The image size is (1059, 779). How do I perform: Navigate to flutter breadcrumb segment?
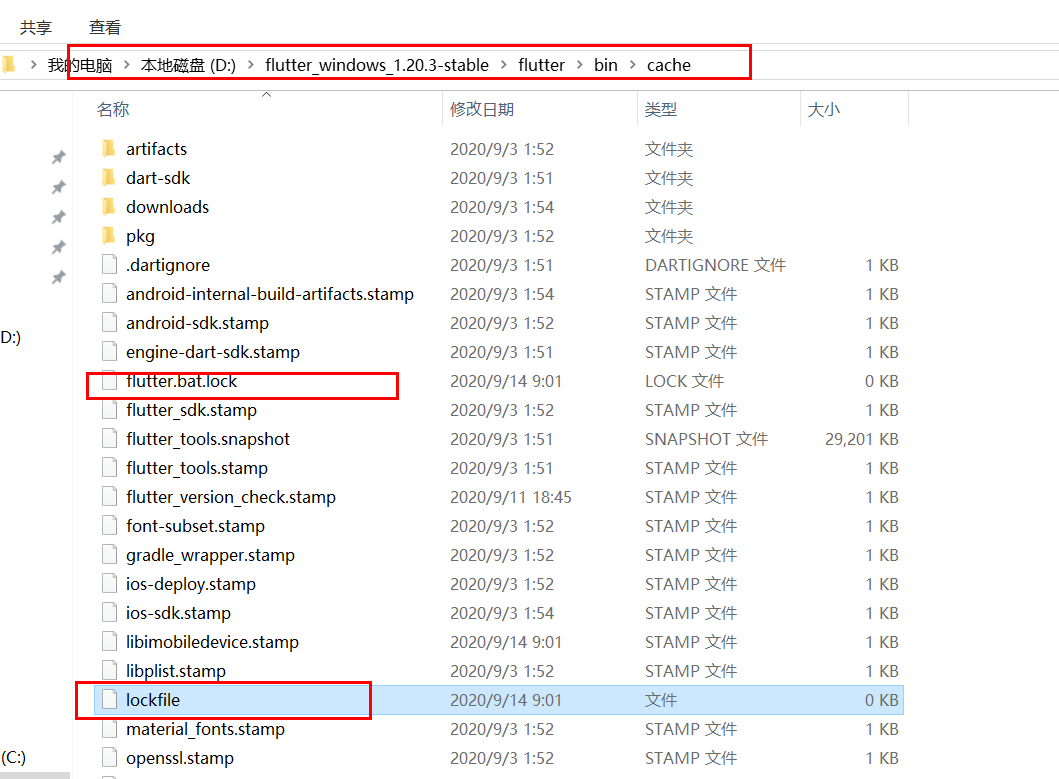click(x=541, y=66)
